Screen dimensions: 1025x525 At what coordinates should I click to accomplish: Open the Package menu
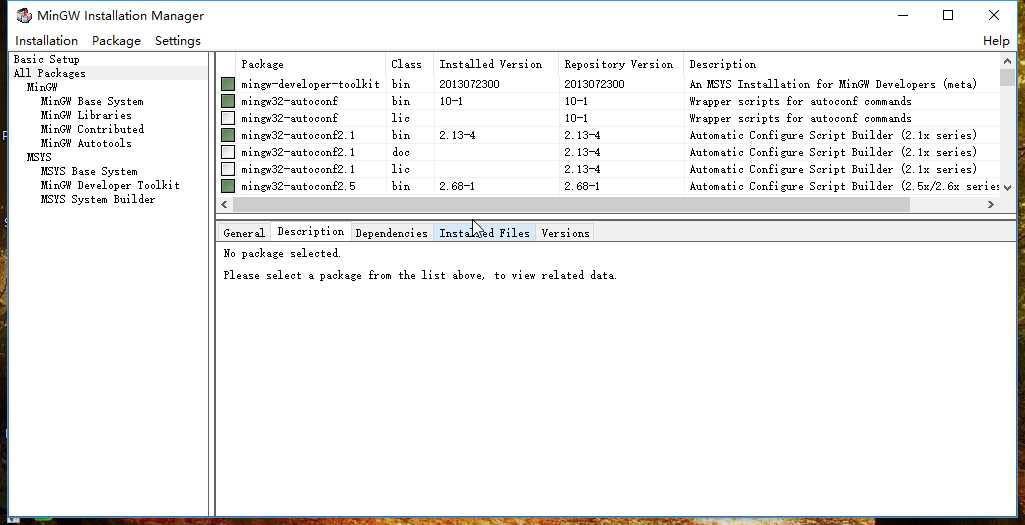click(116, 41)
